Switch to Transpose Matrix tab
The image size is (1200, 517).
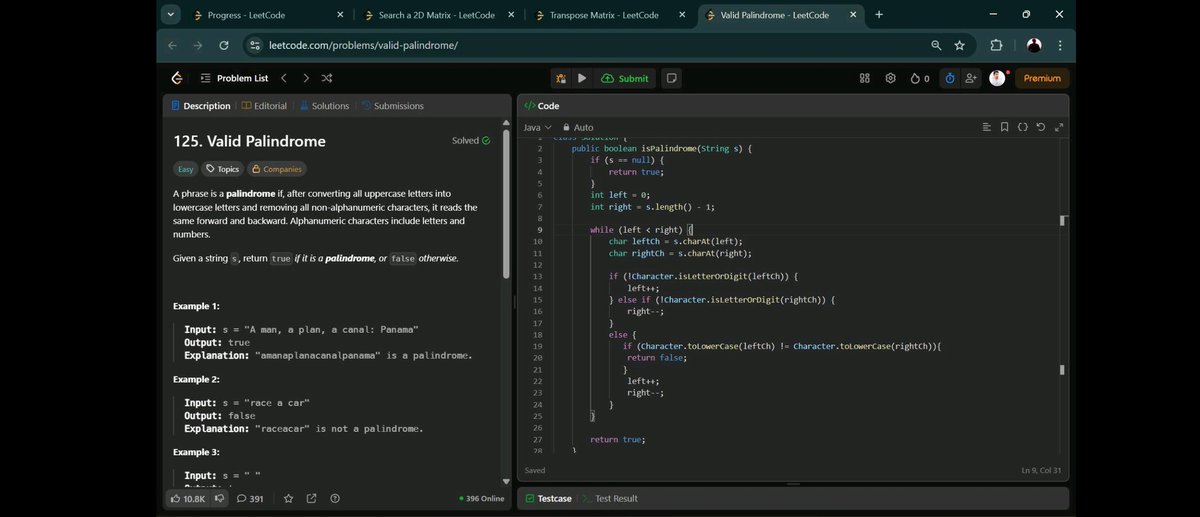pos(610,15)
